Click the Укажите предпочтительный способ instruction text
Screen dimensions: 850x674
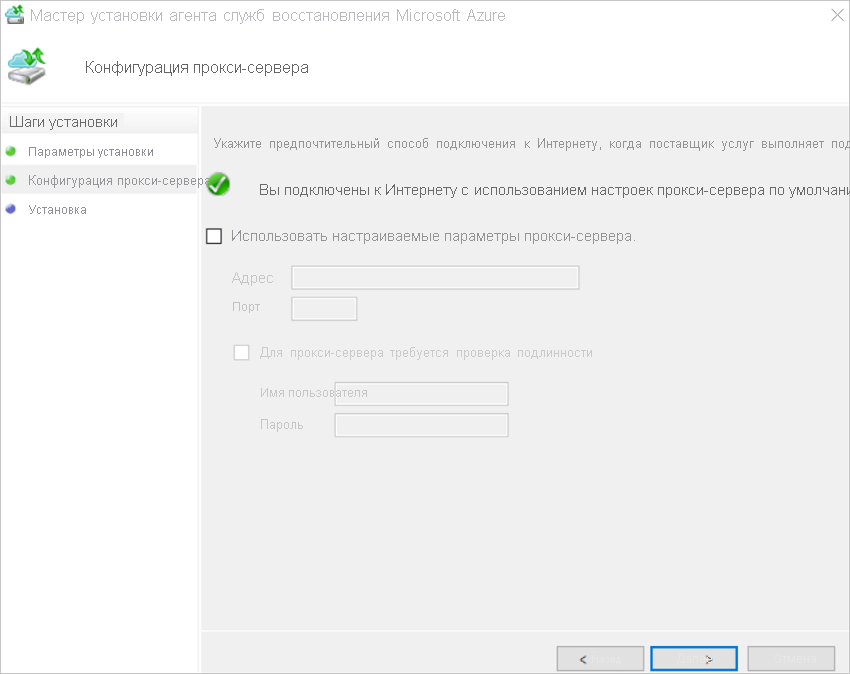(x=531, y=144)
